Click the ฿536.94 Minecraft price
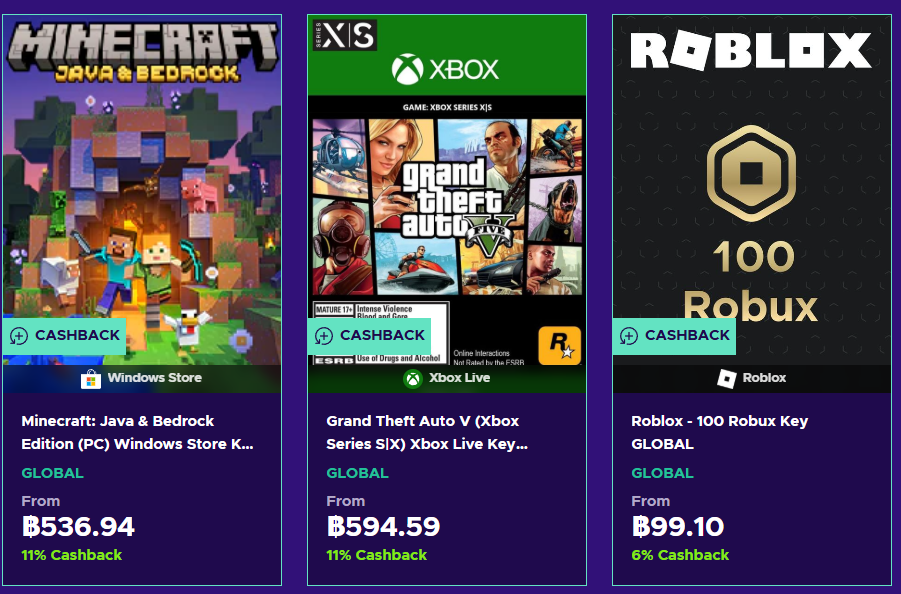 [78, 527]
